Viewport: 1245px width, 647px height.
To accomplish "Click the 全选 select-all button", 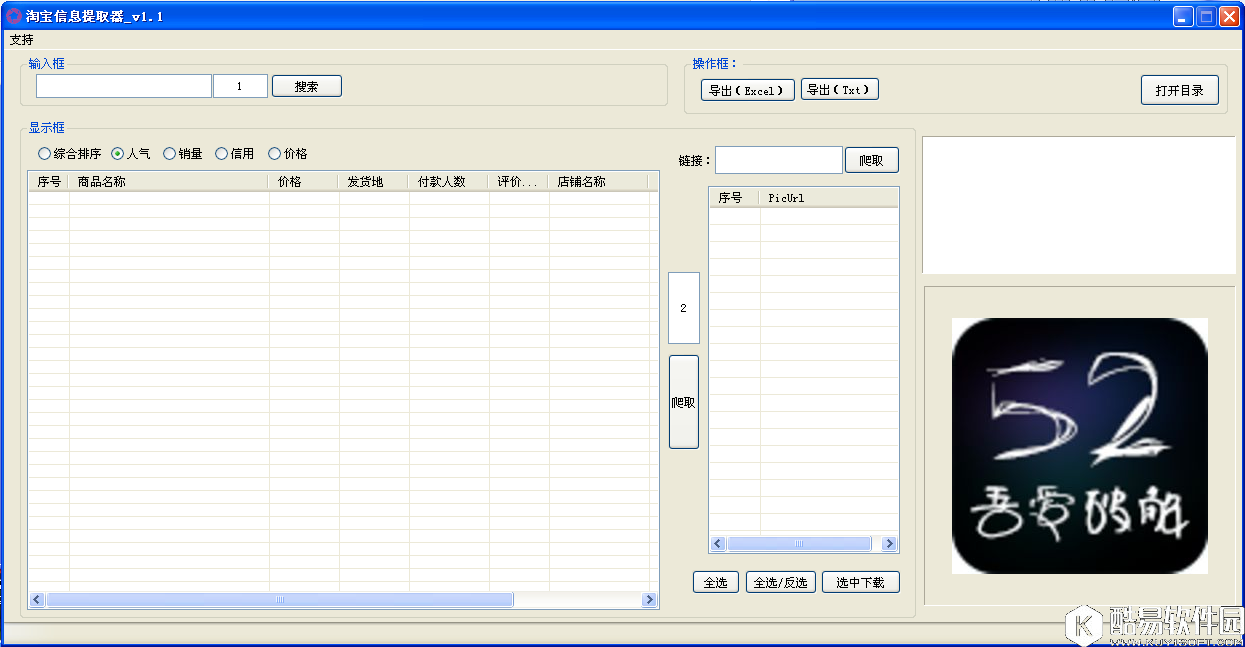I will (x=715, y=581).
